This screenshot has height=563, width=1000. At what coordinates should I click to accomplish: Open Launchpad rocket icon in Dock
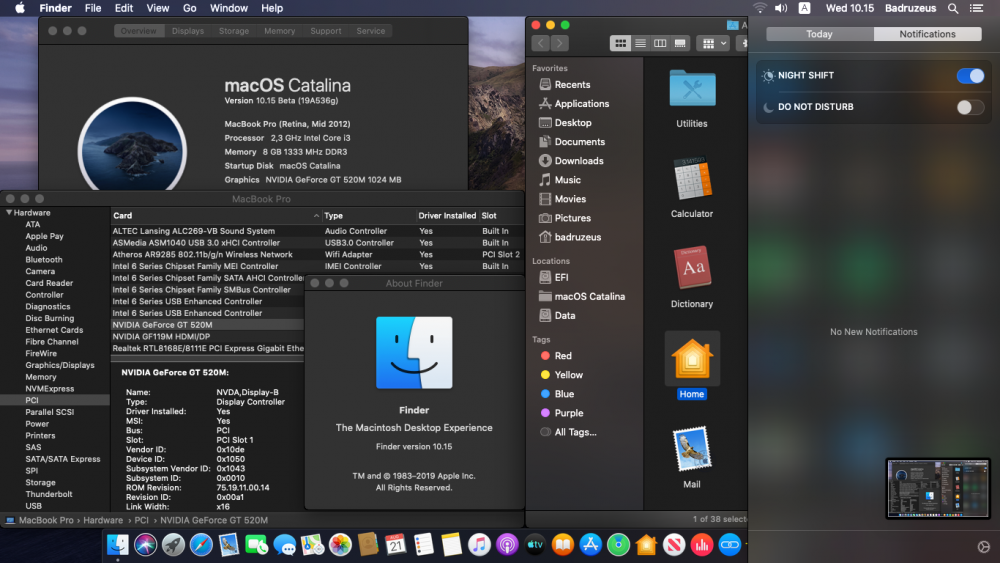173,545
